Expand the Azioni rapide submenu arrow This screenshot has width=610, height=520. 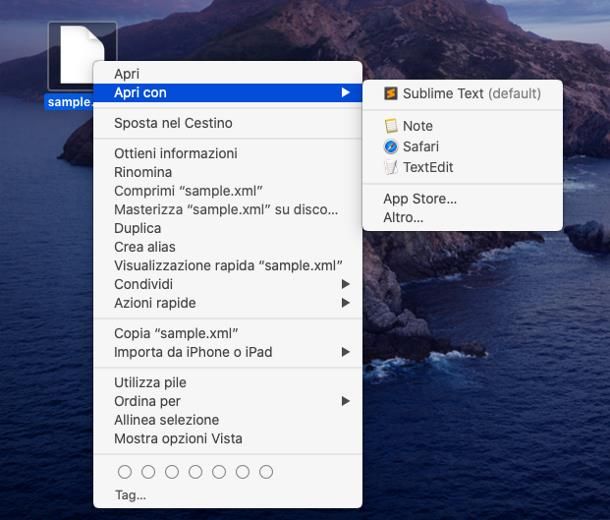click(345, 303)
